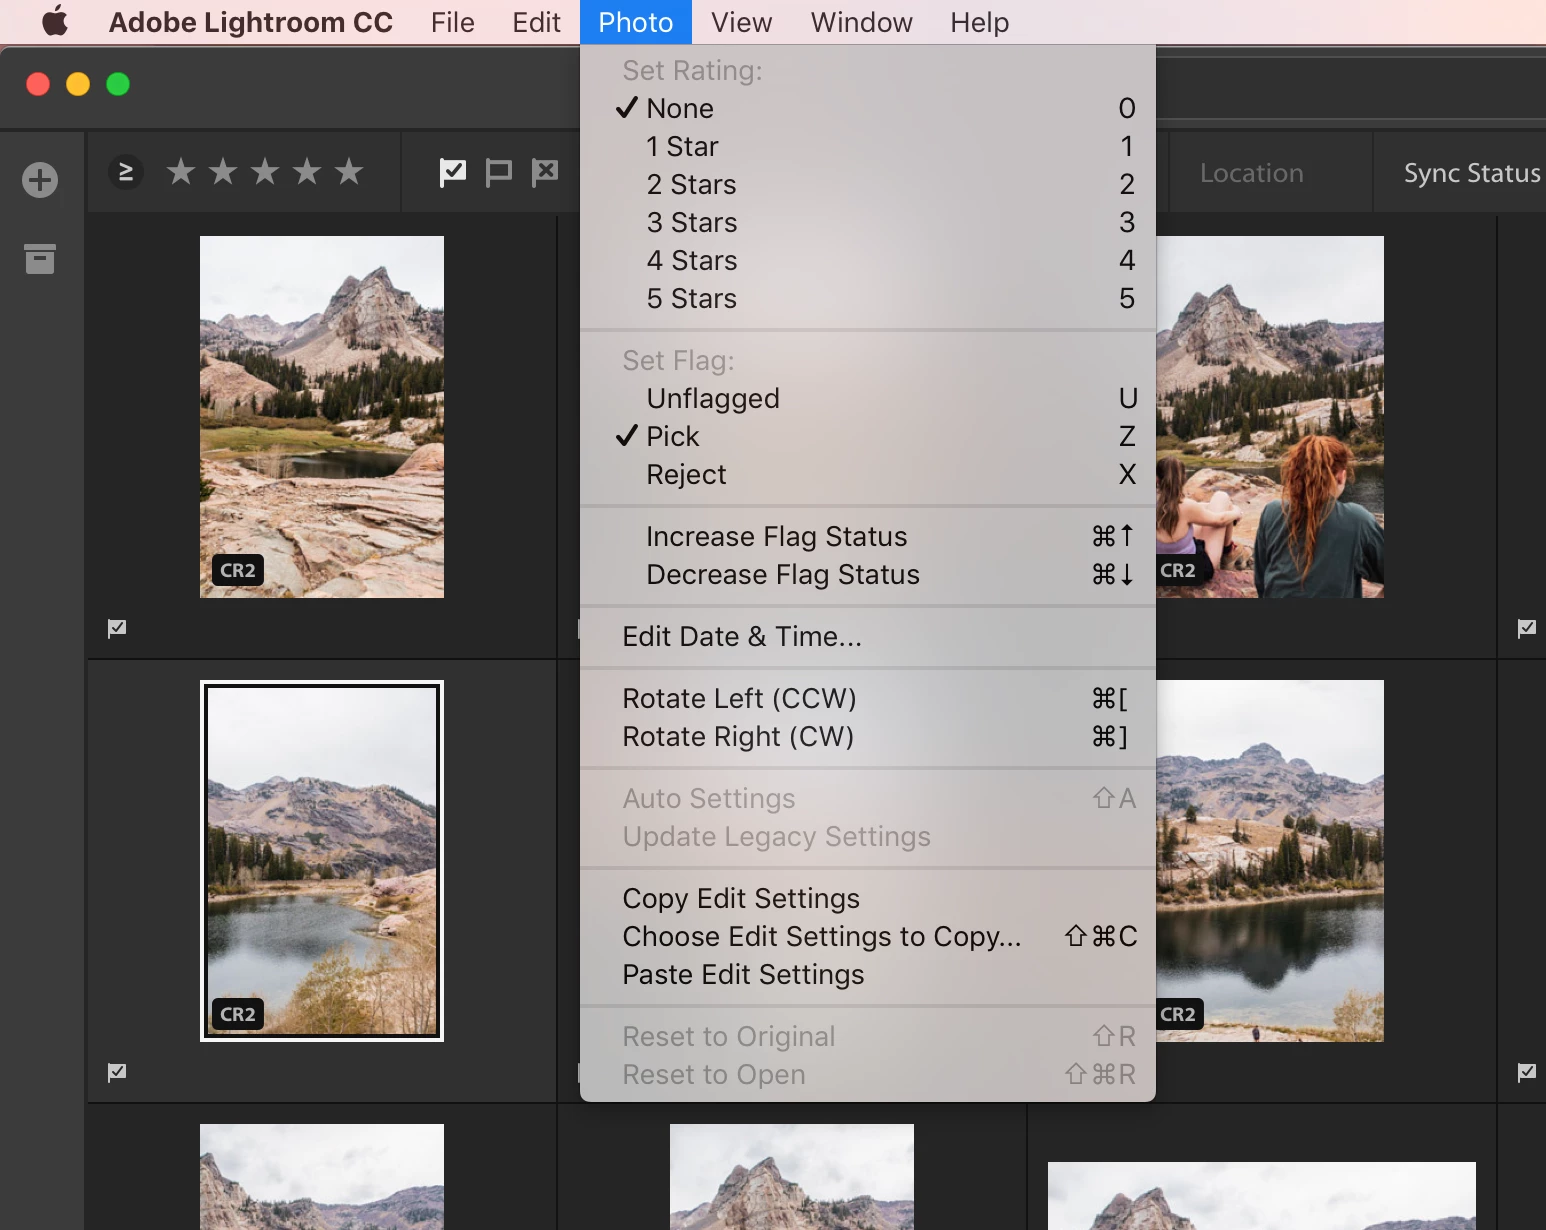Select the highlighted lake portrait thumbnail

[x=322, y=861]
